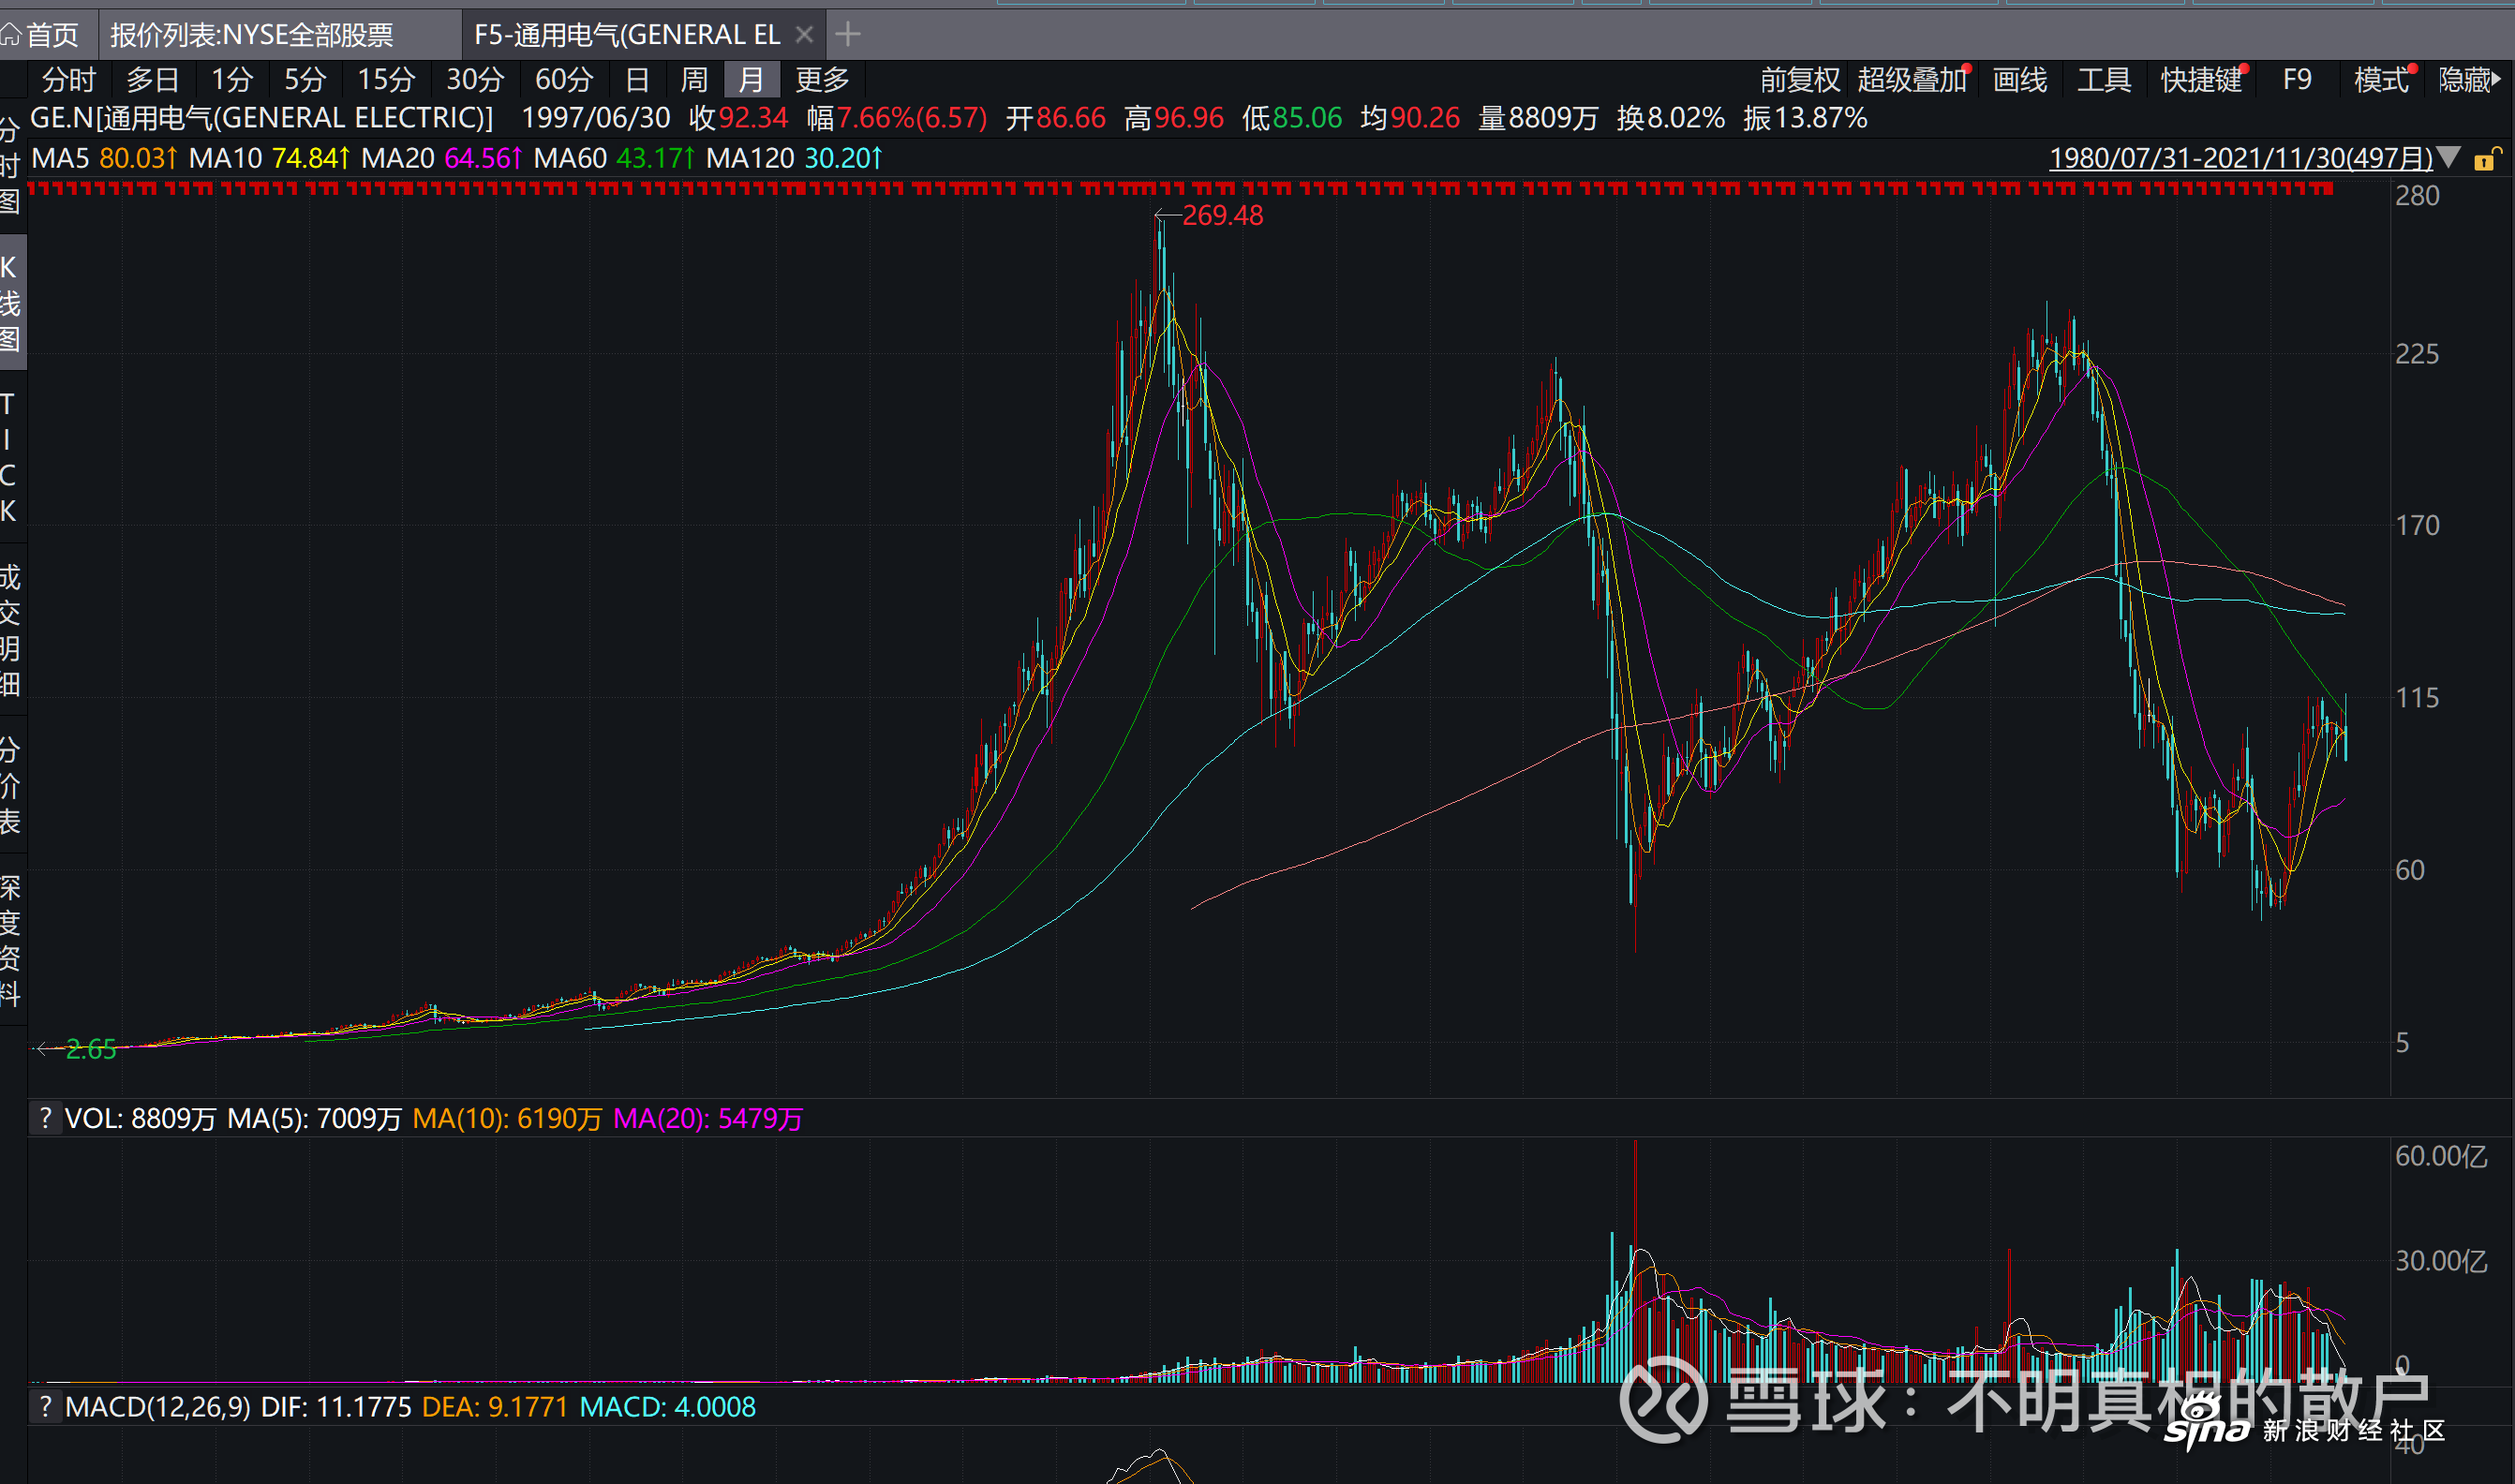
Task: Click the MA20 64.56 label
Action: [x=441, y=158]
